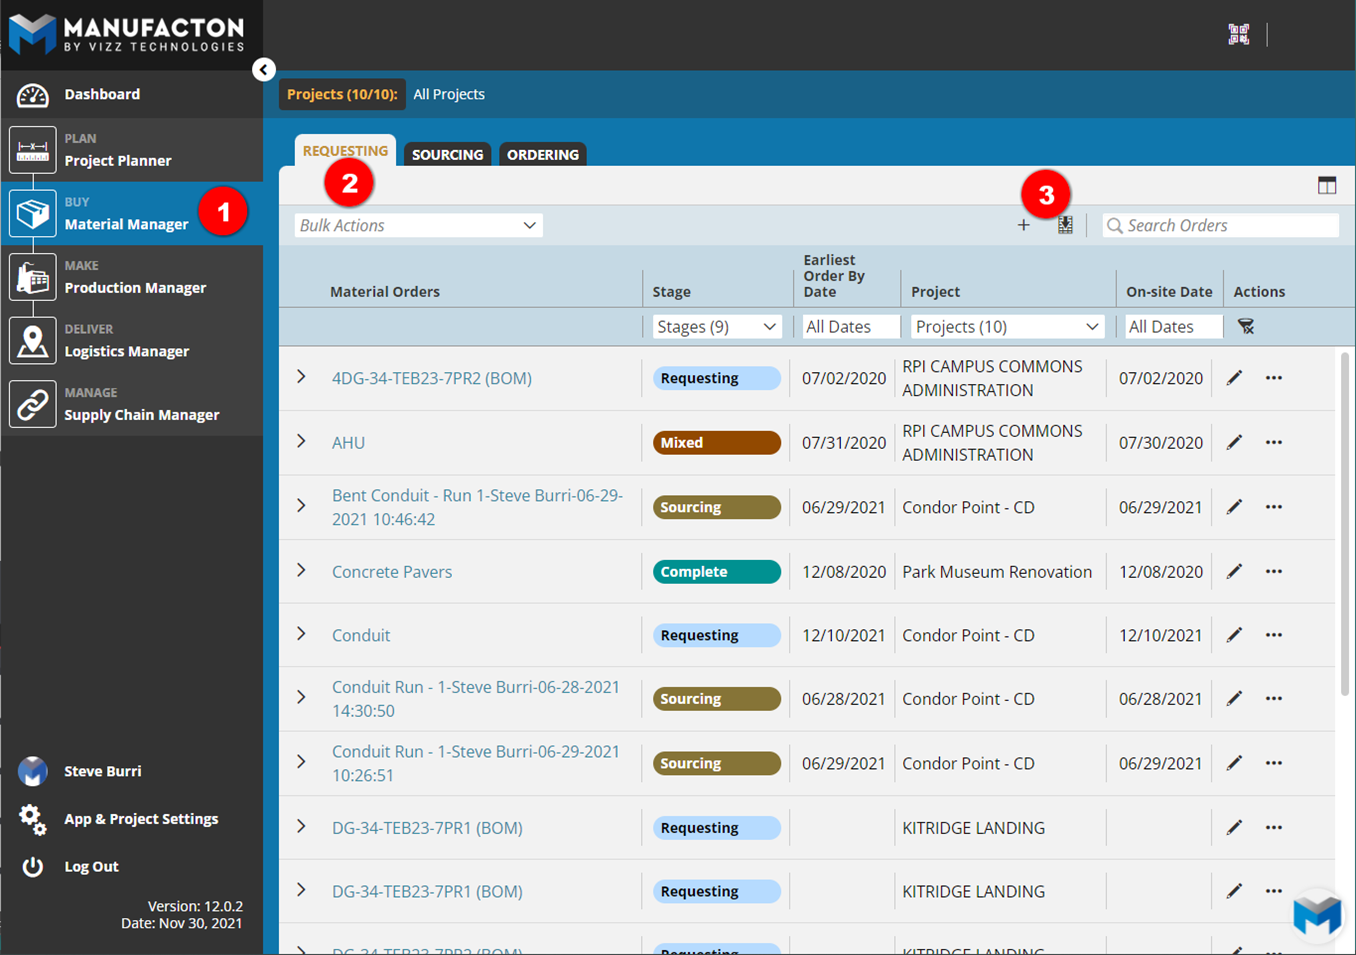Expand the Conduit order row
The height and width of the screenshot is (955, 1356).
pos(301,634)
